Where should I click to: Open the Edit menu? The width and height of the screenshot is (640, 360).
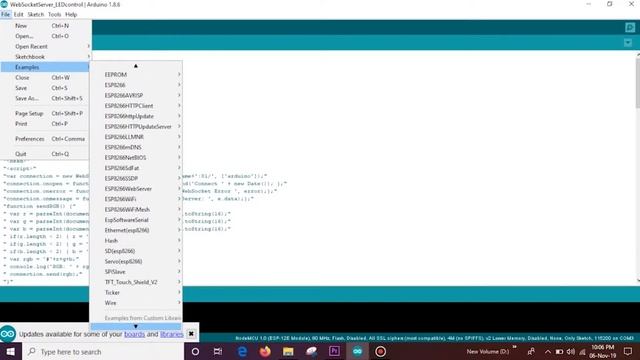click(18, 14)
